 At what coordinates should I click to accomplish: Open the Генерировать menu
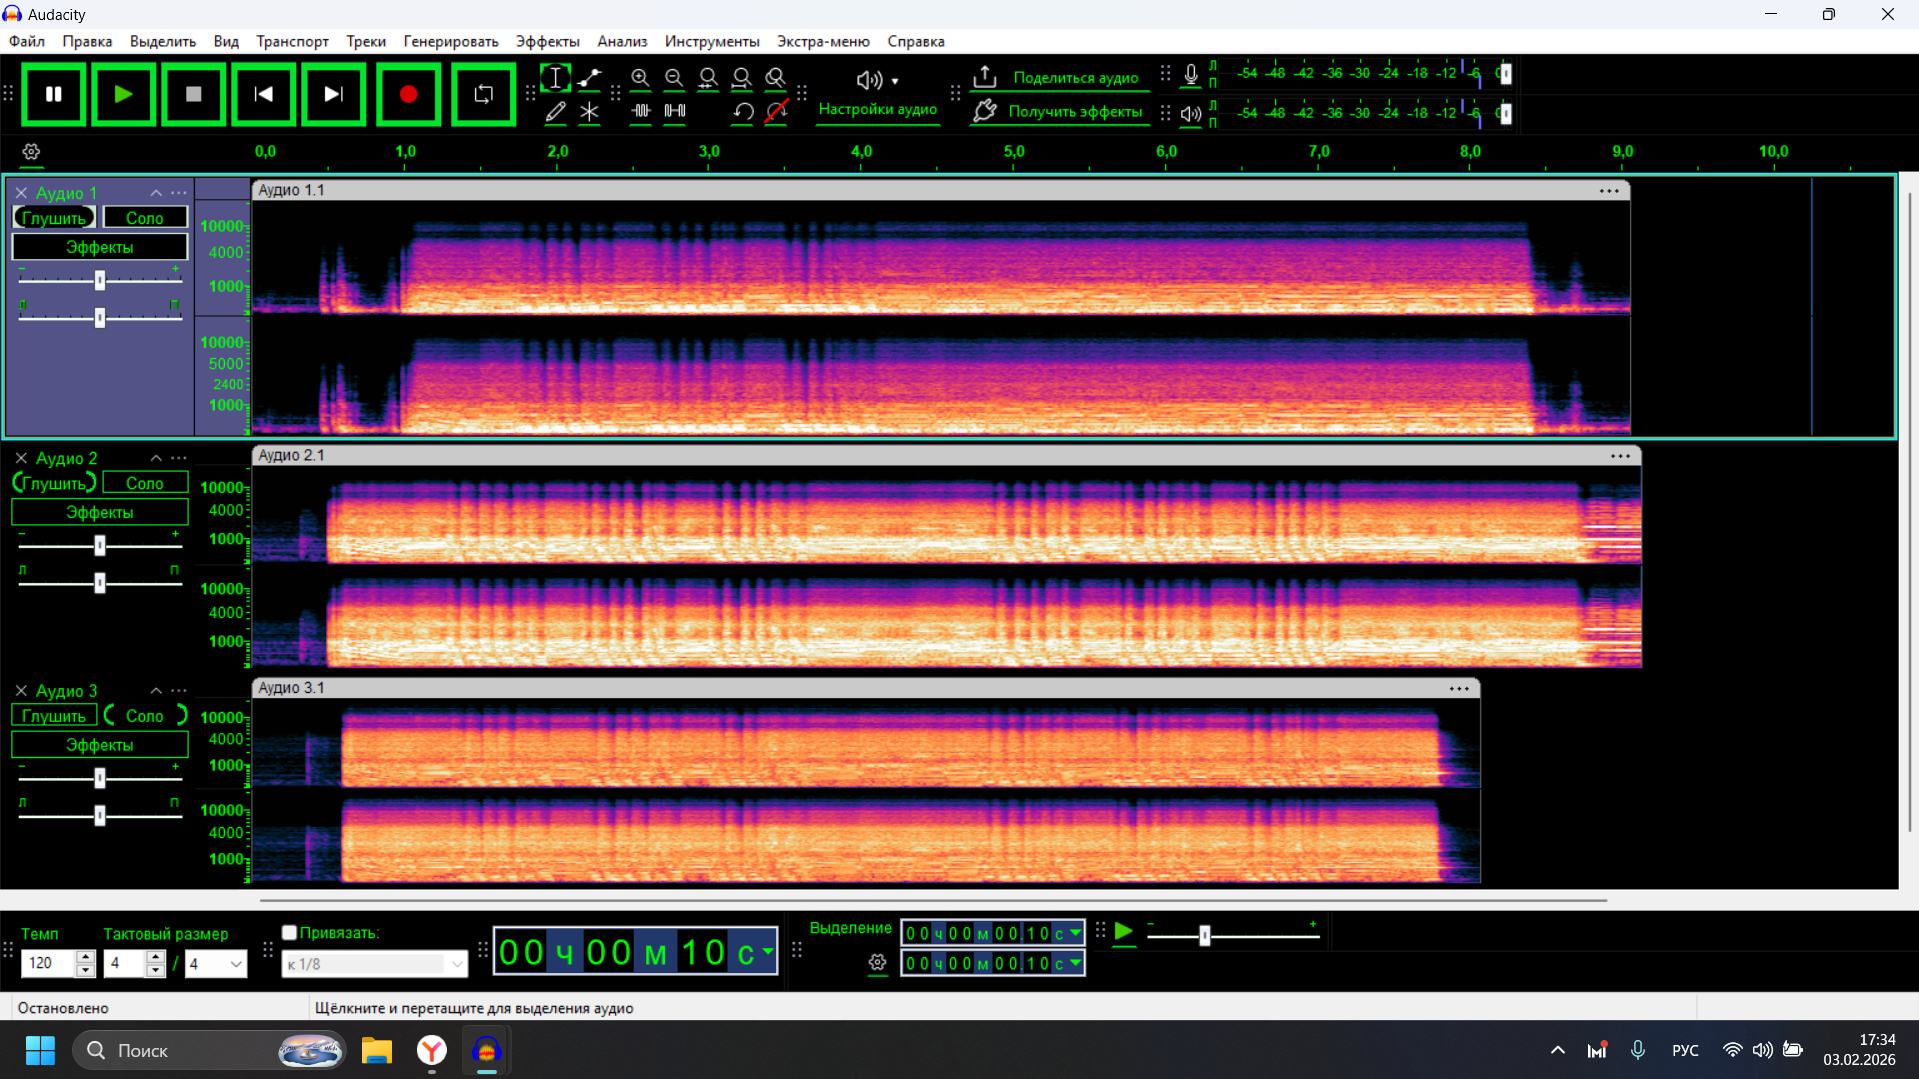(x=450, y=41)
